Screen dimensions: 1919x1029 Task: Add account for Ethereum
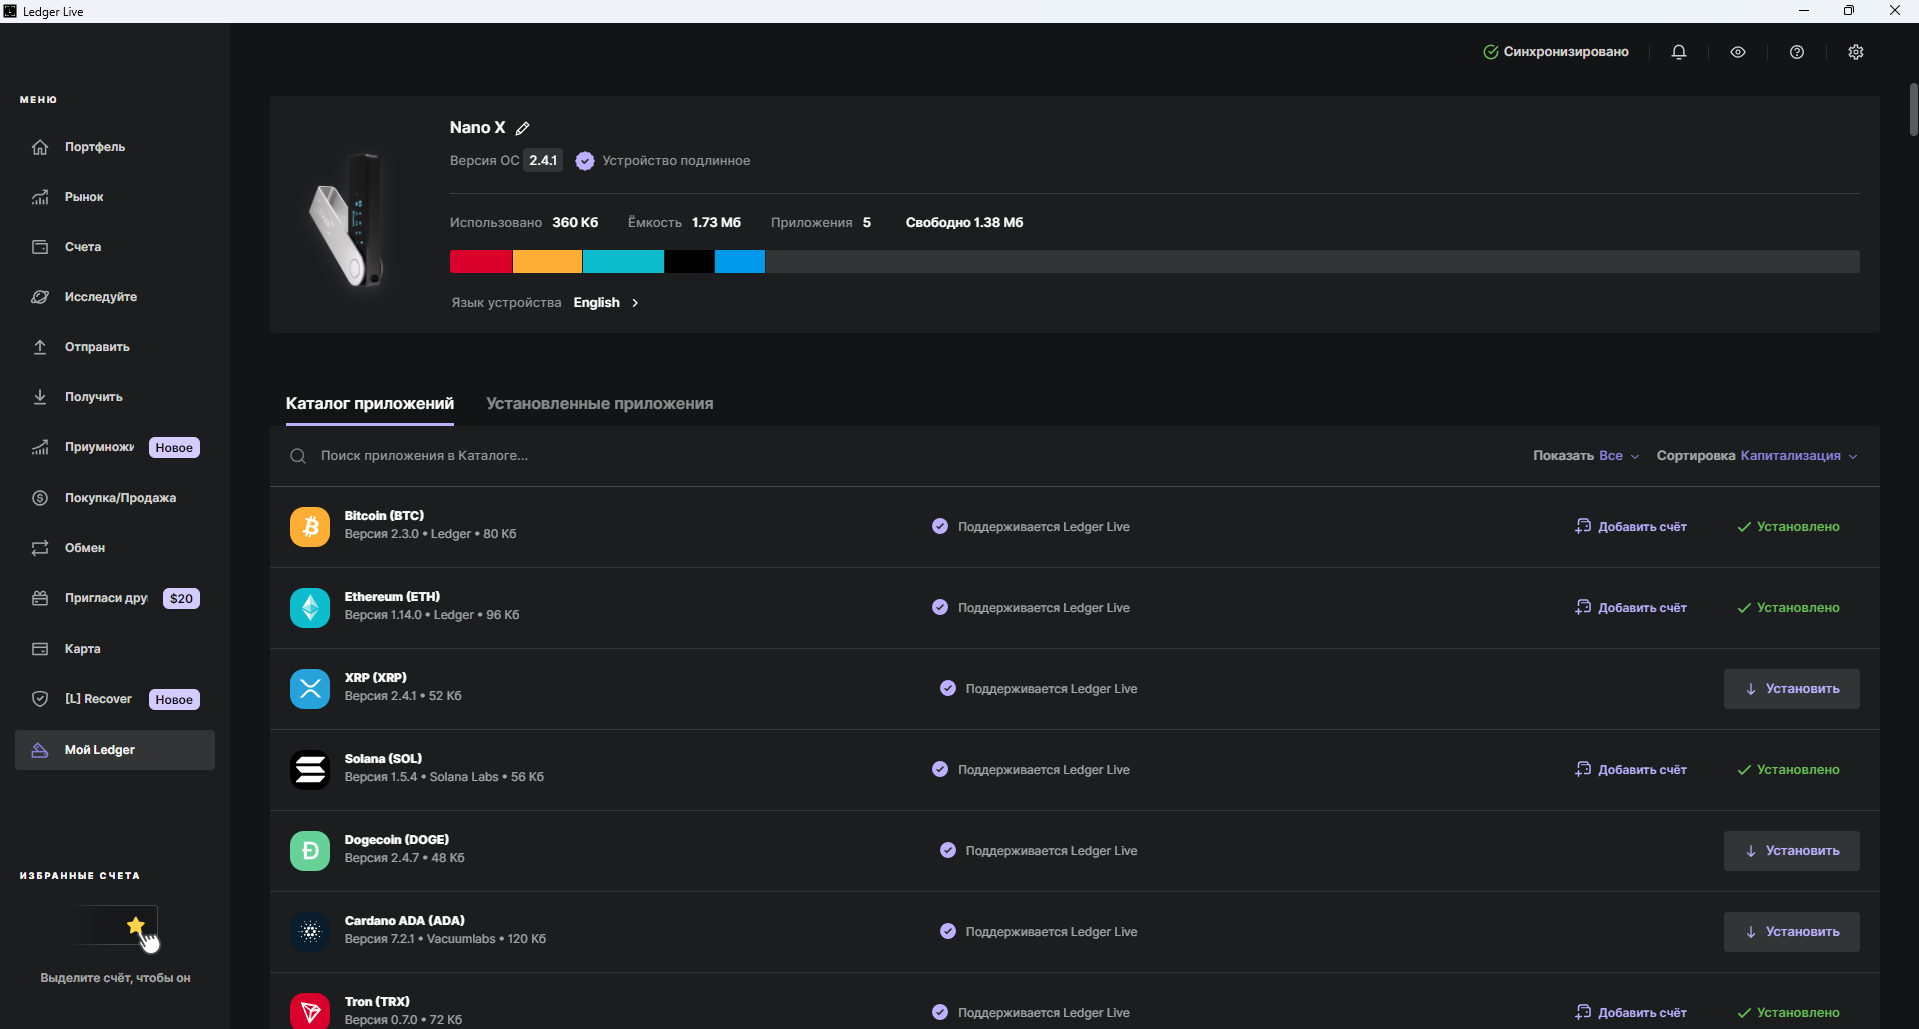tap(1631, 608)
